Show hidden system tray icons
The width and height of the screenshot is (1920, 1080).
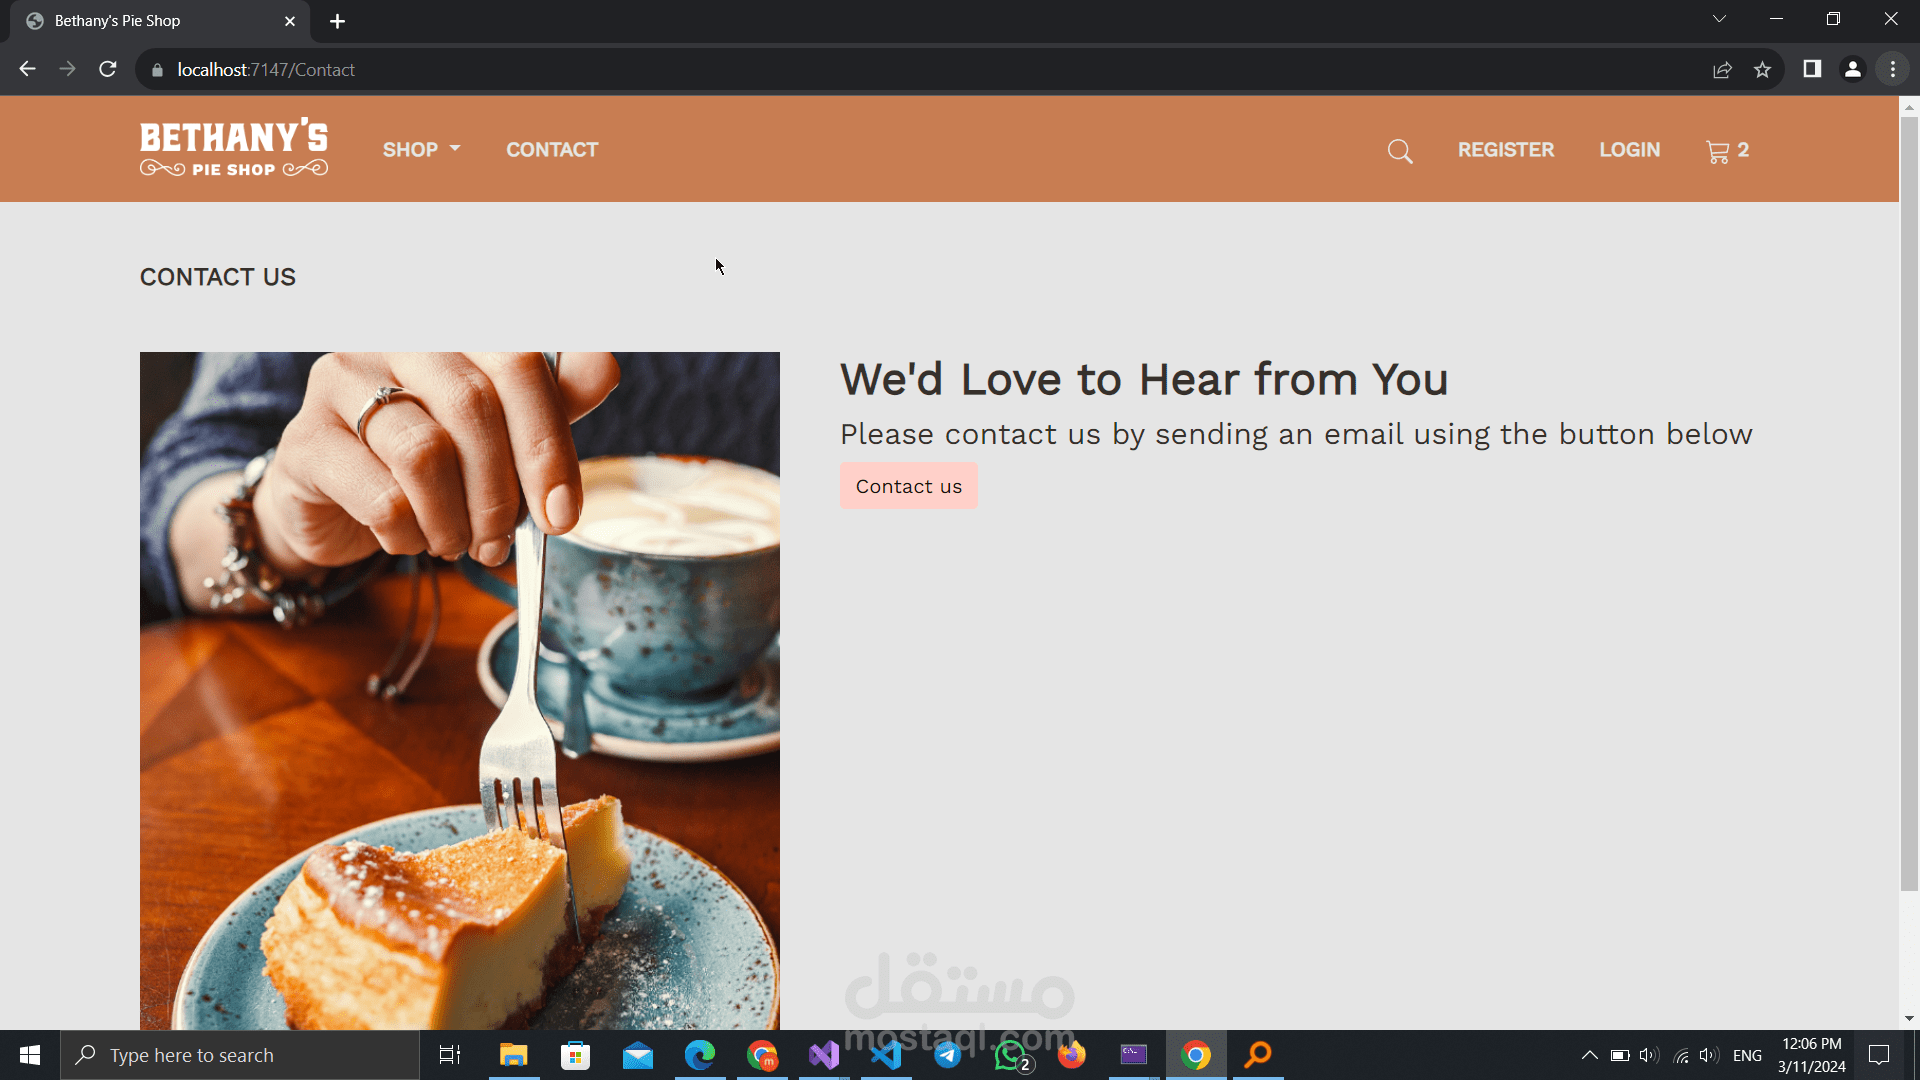(x=1589, y=1055)
